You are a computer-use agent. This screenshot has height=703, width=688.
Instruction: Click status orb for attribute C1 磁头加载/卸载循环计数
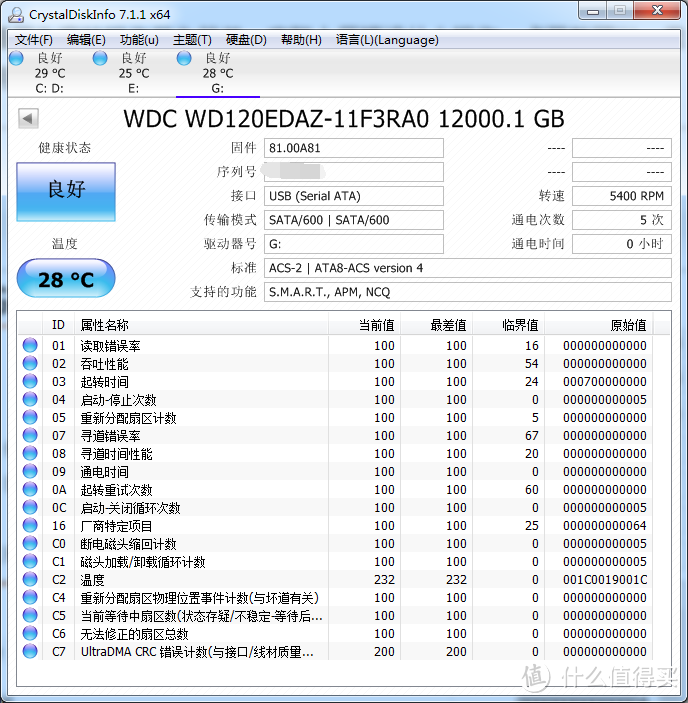click(30, 561)
